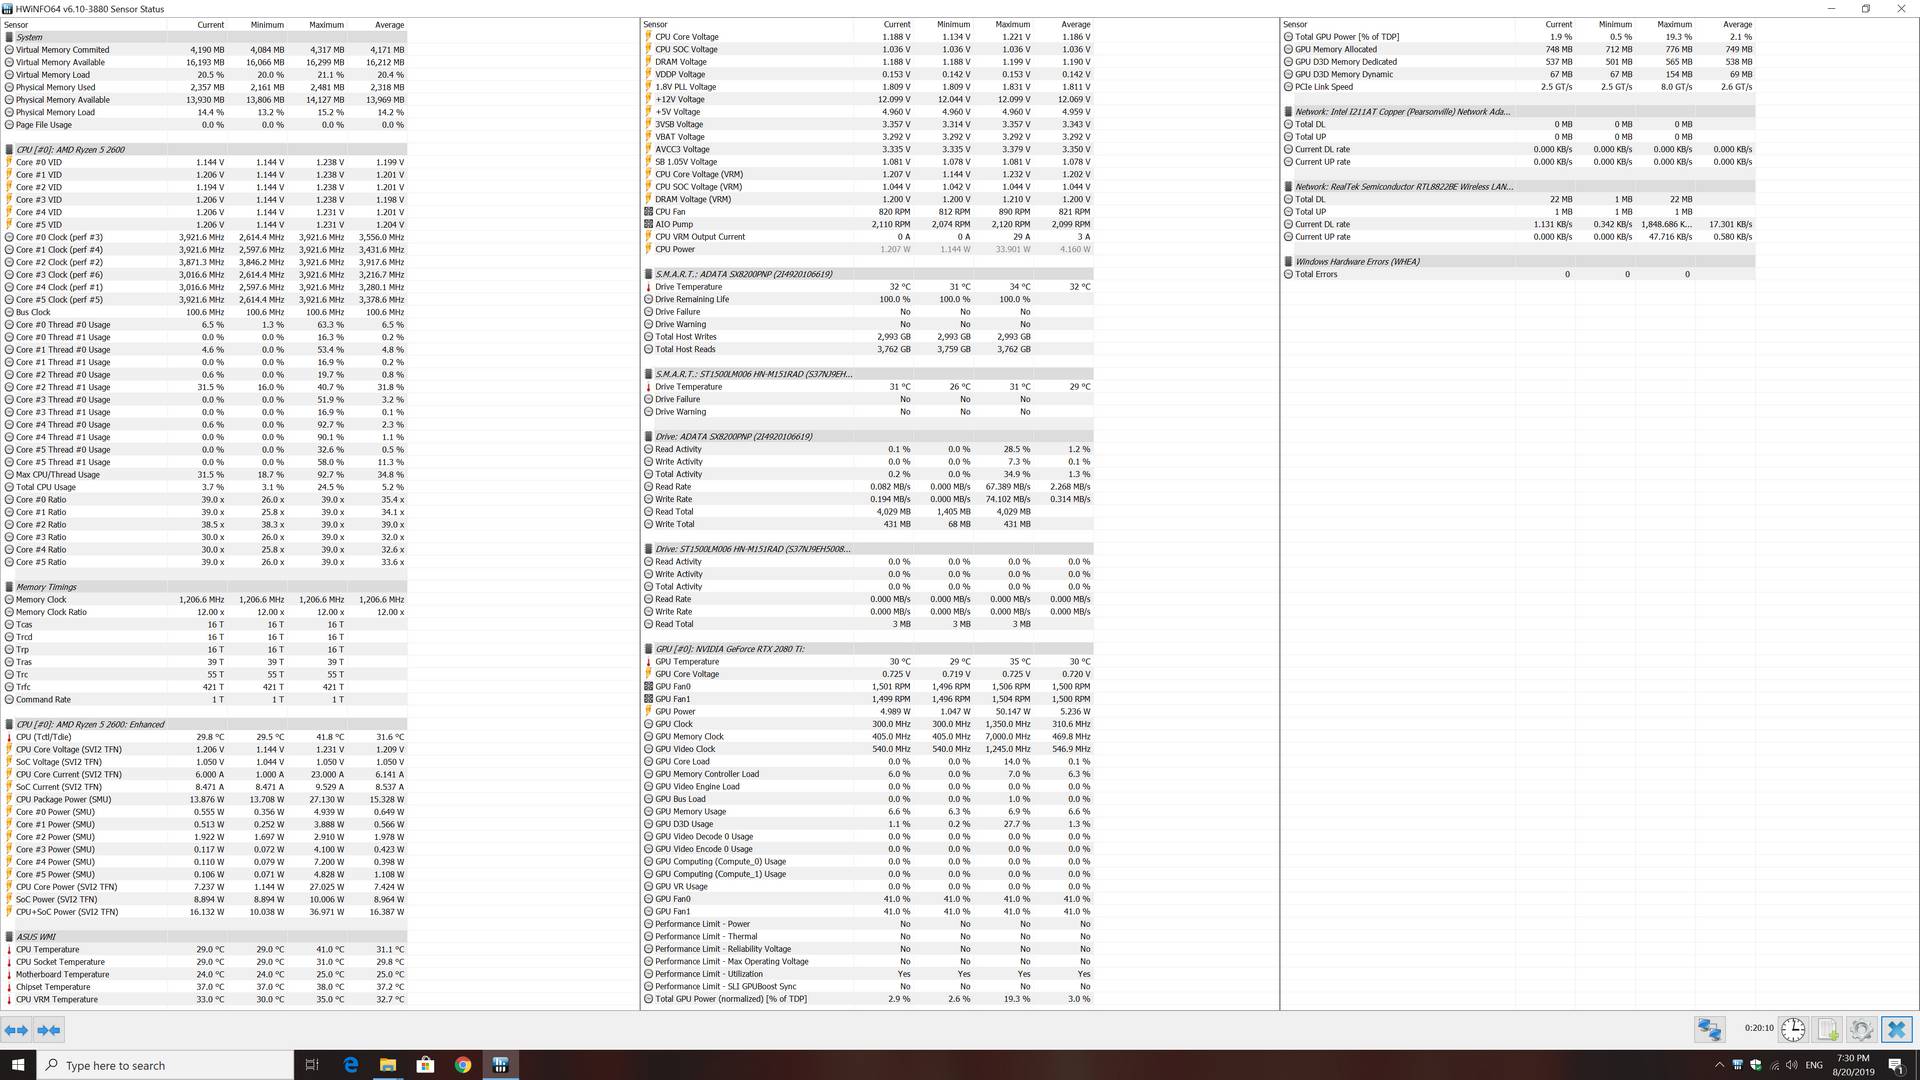Screen dimensions: 1920x1080
Task: Select Motherboard Temperature row
Action: (205, 974)
